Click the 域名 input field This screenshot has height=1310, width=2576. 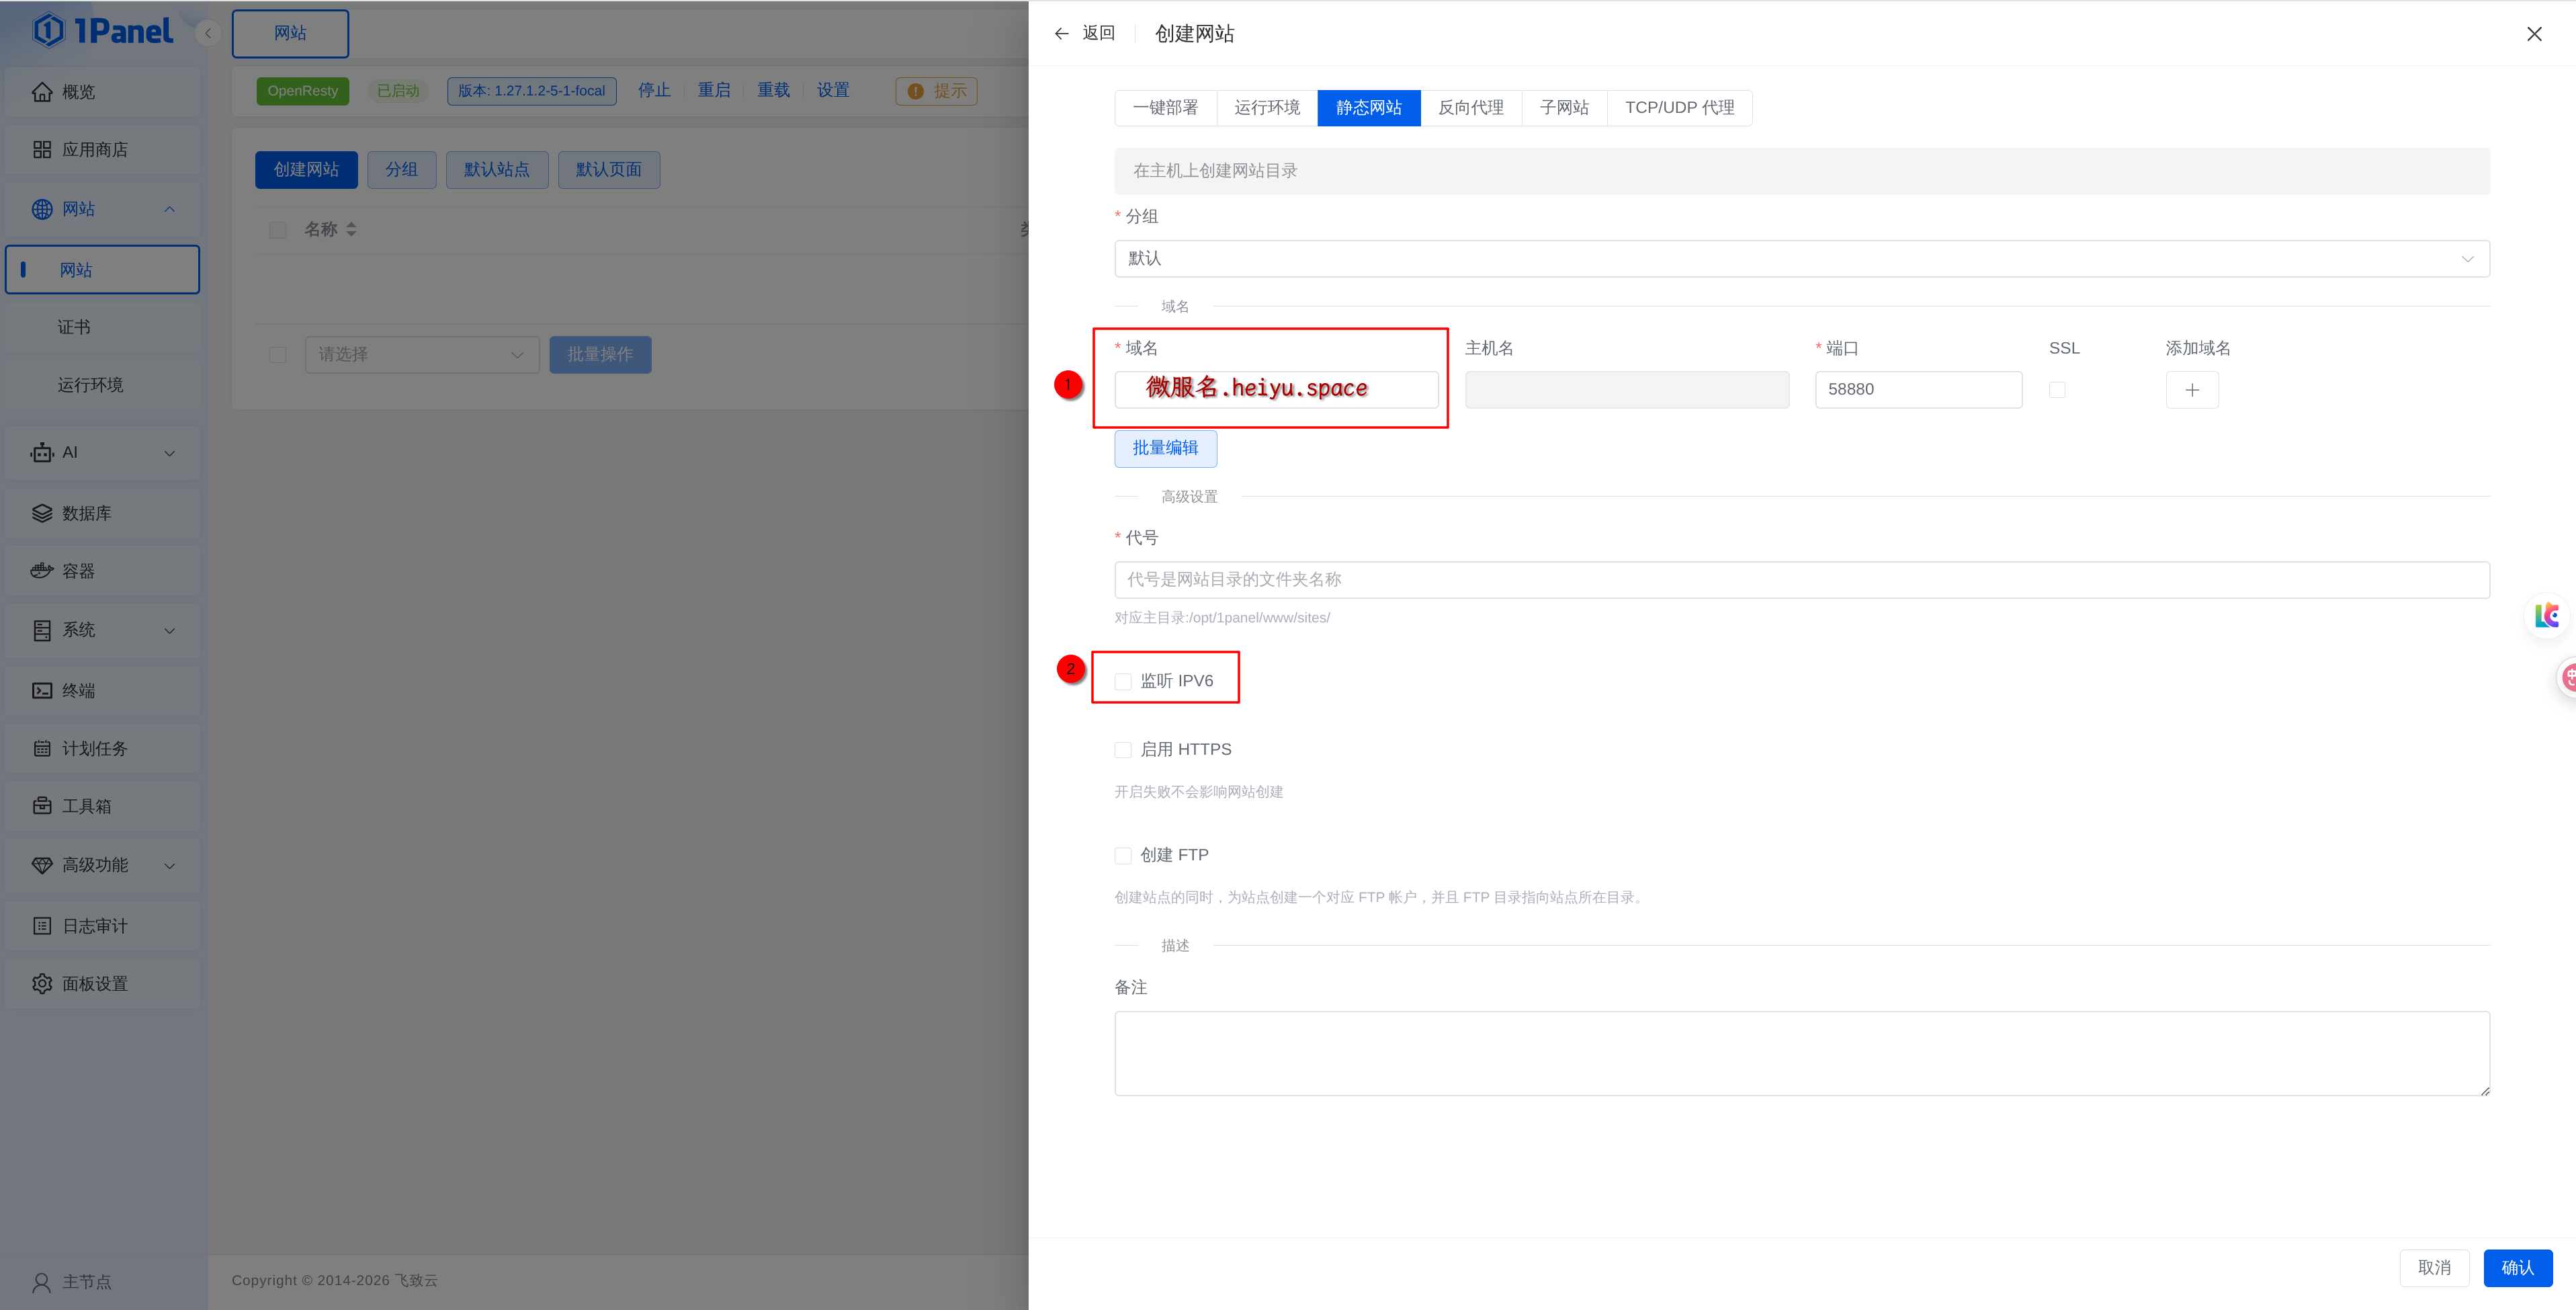tap(1276, 390)
